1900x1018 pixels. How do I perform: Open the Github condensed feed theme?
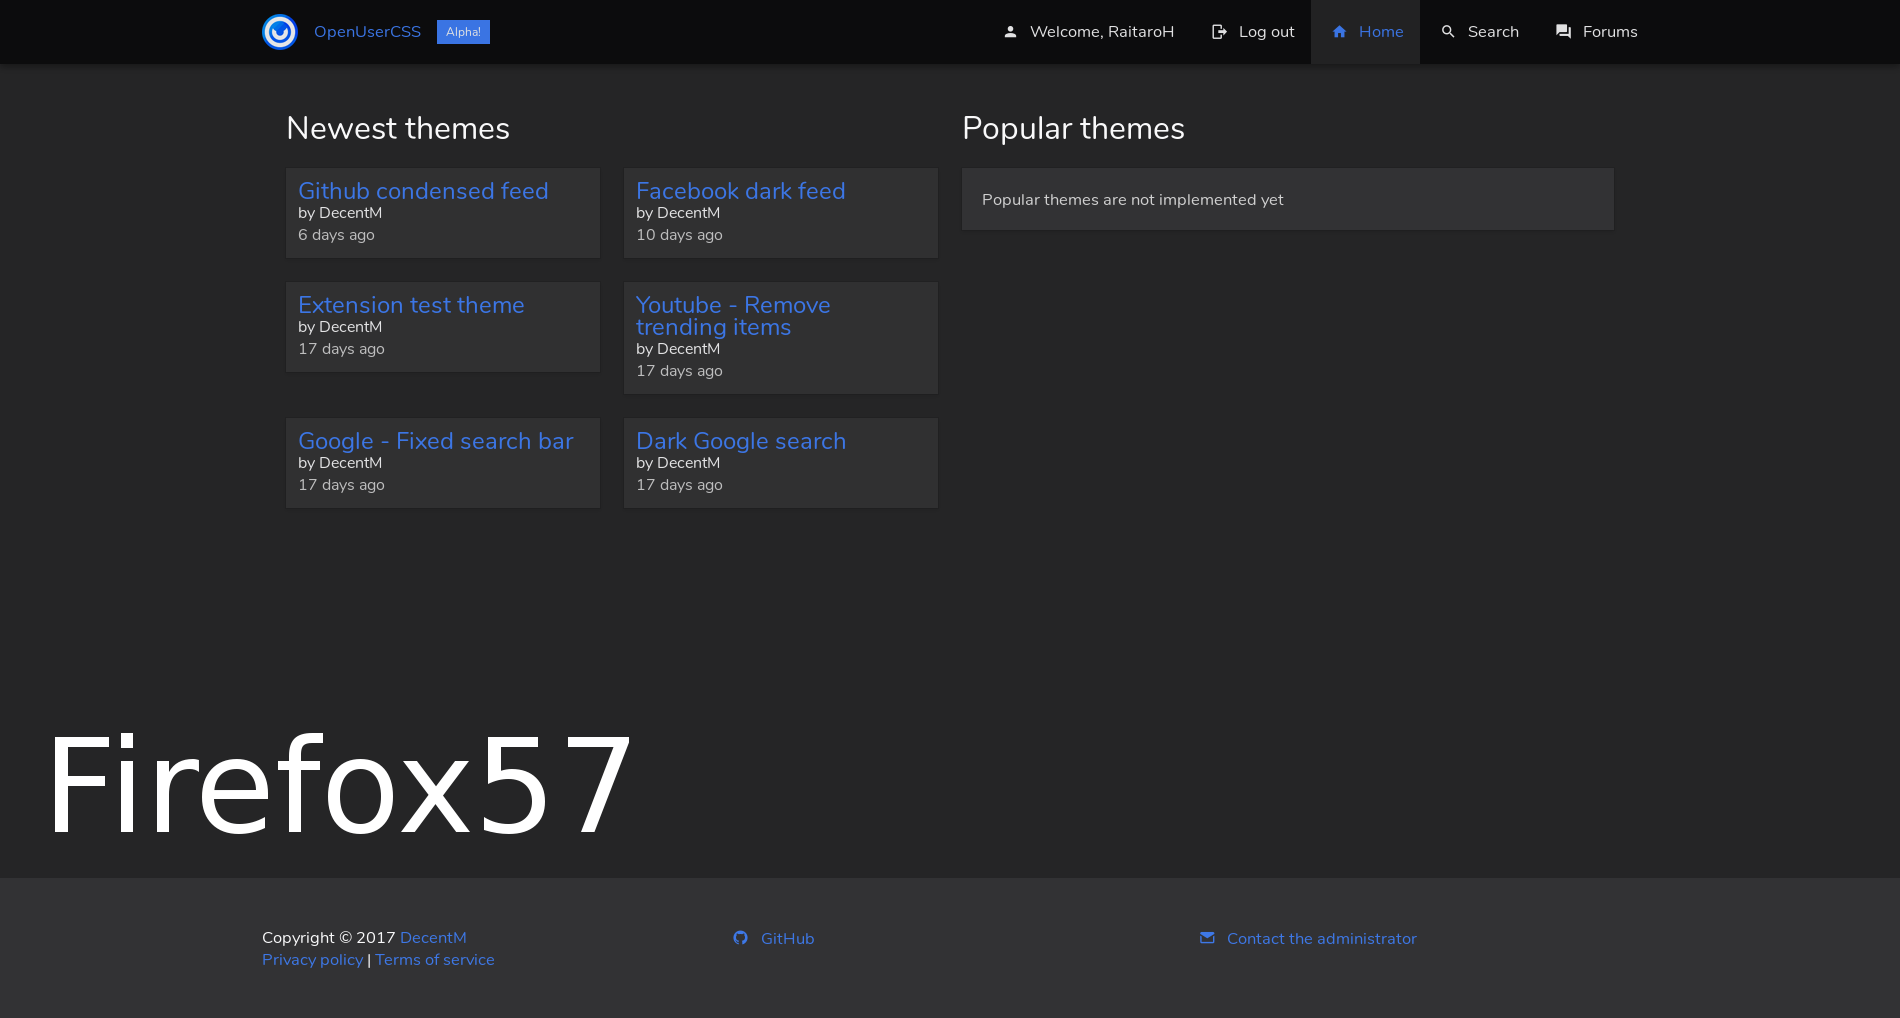point(423,191)
